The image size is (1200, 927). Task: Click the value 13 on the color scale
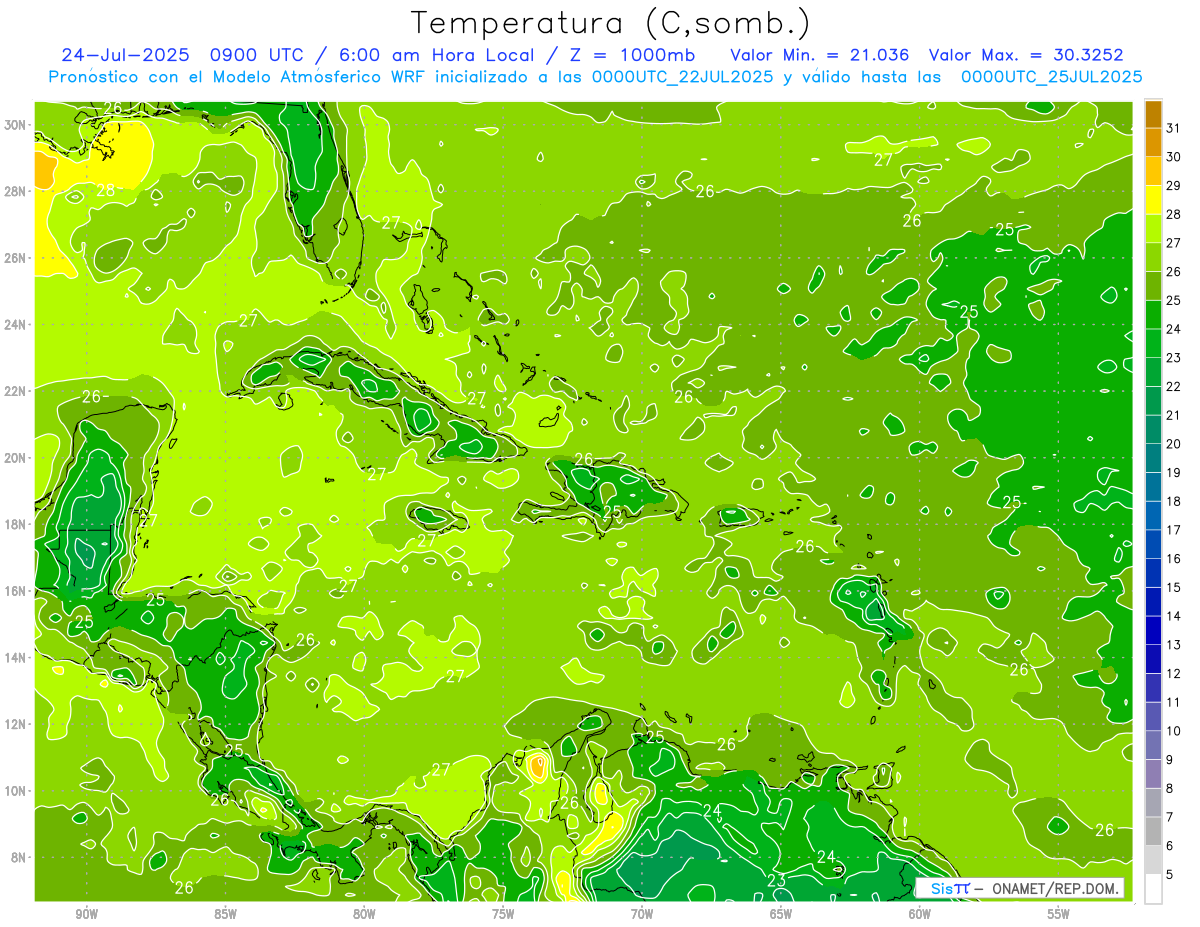pos(1174,645)
